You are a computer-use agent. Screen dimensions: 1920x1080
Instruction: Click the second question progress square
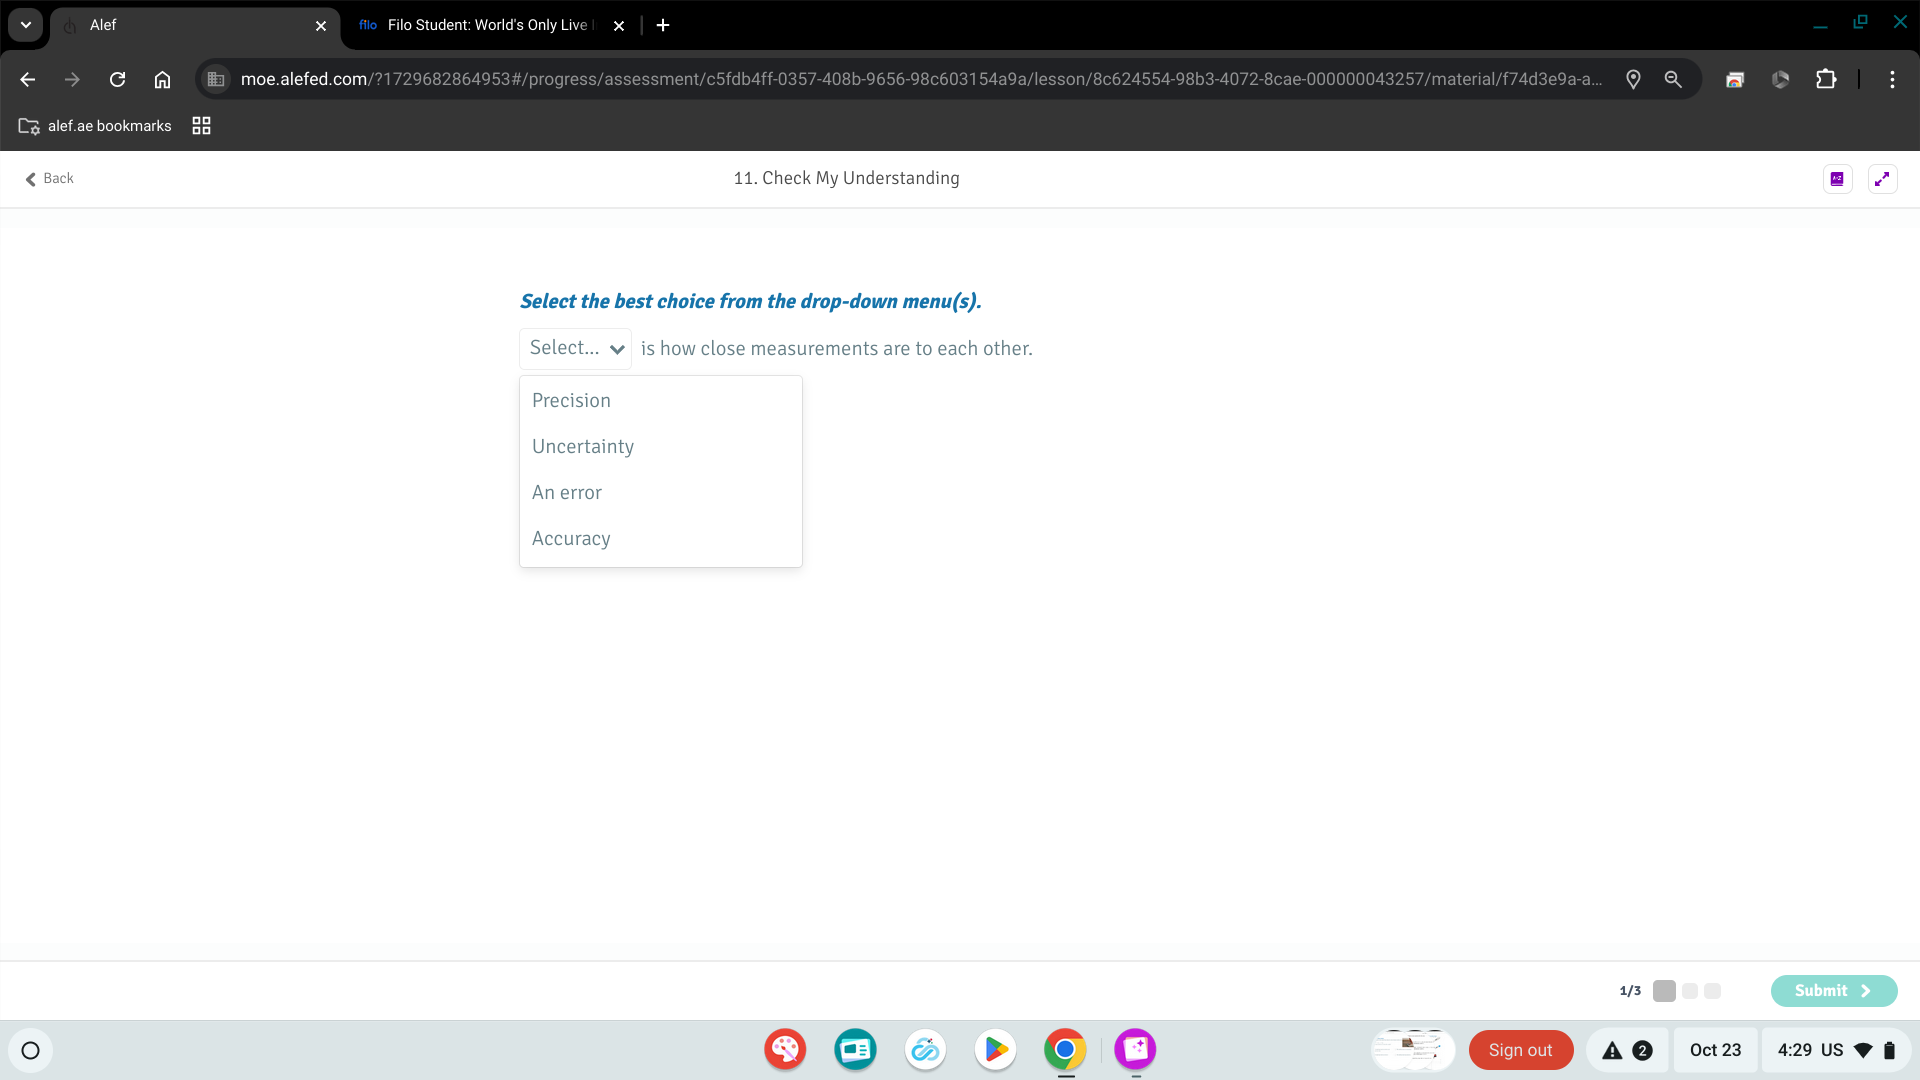coord(1690,991)
